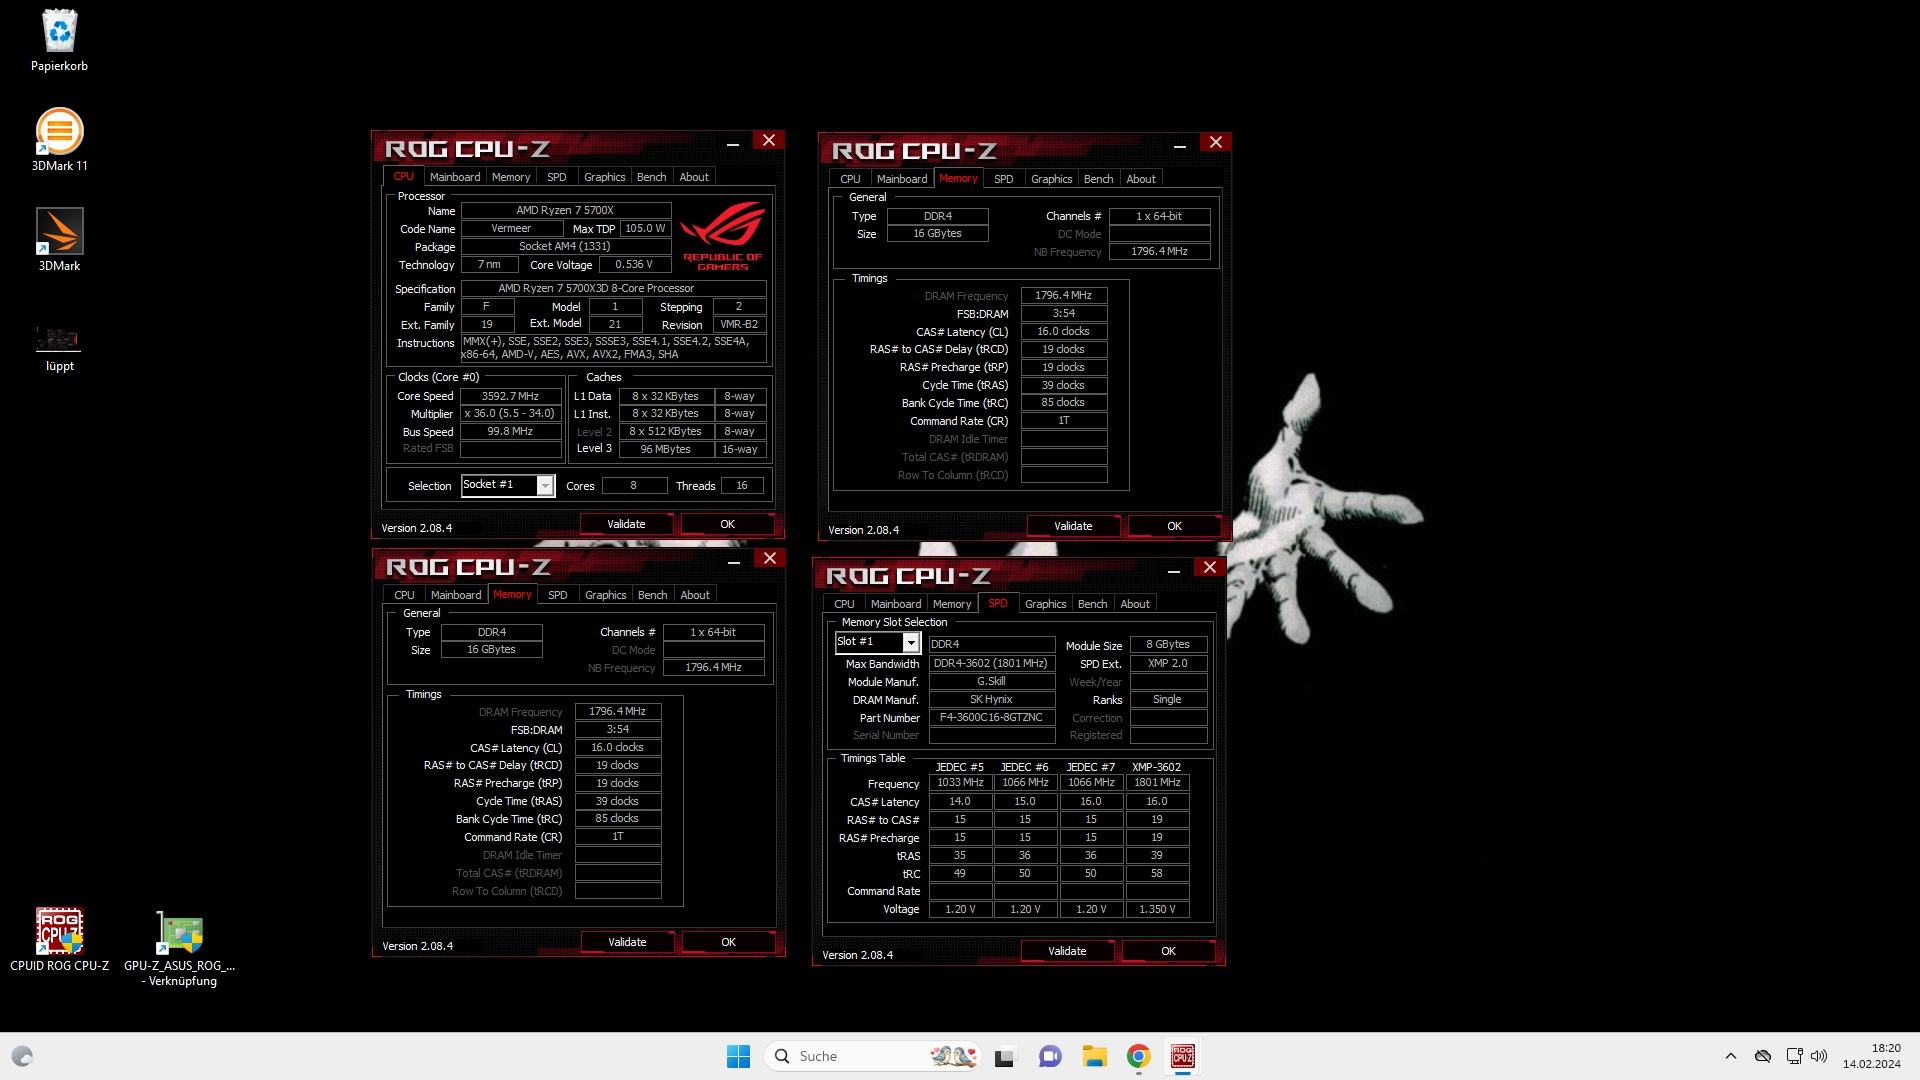
Task: Open the Socket #1 selection dropdown
Action: [507, 485]
